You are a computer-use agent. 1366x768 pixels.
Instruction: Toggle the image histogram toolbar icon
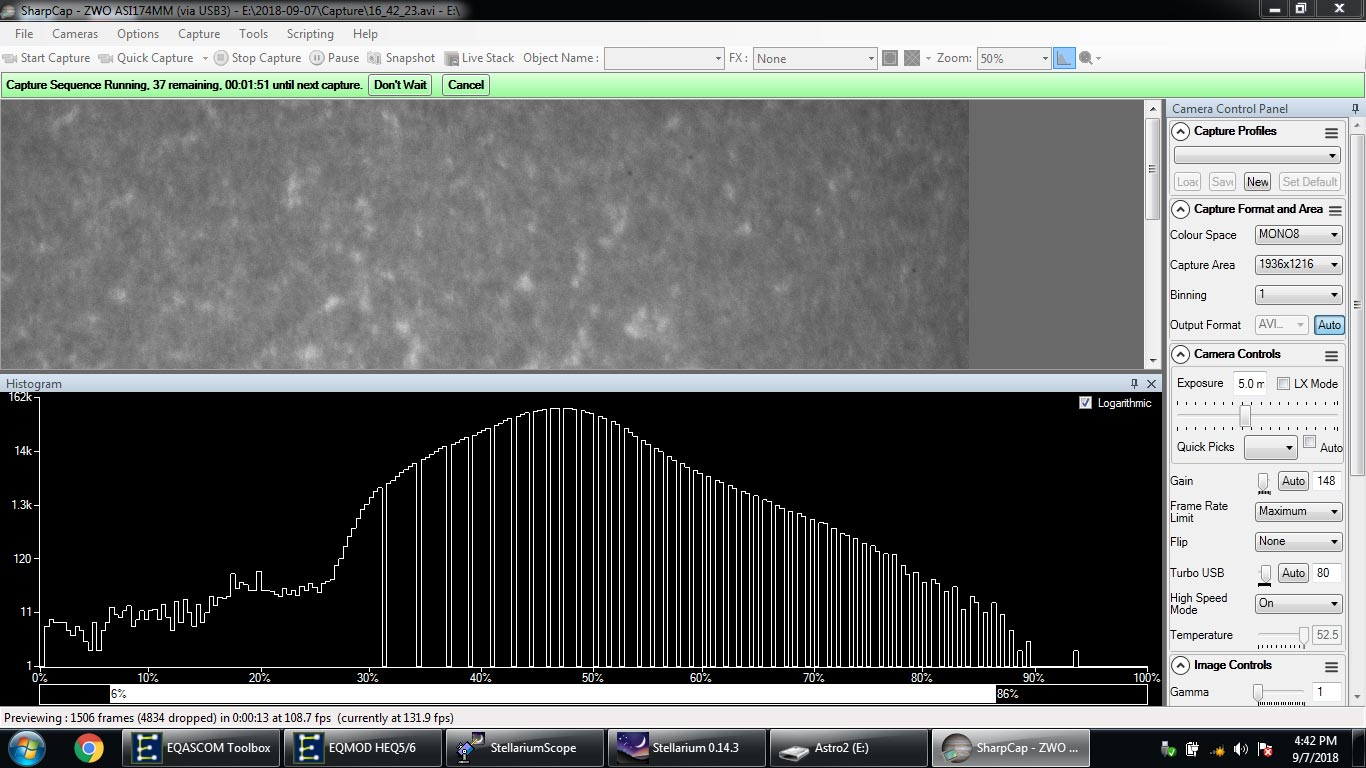pos(1064,58)
